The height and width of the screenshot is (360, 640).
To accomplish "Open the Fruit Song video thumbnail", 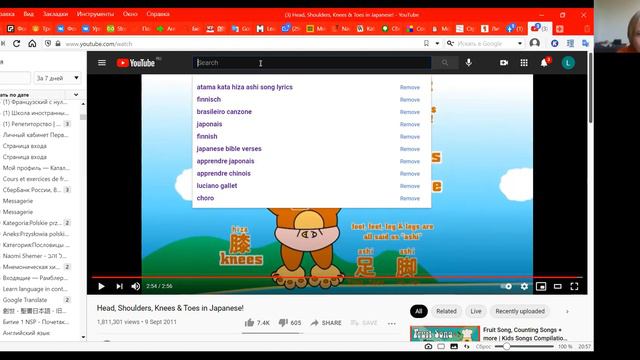I will point(445,333).
